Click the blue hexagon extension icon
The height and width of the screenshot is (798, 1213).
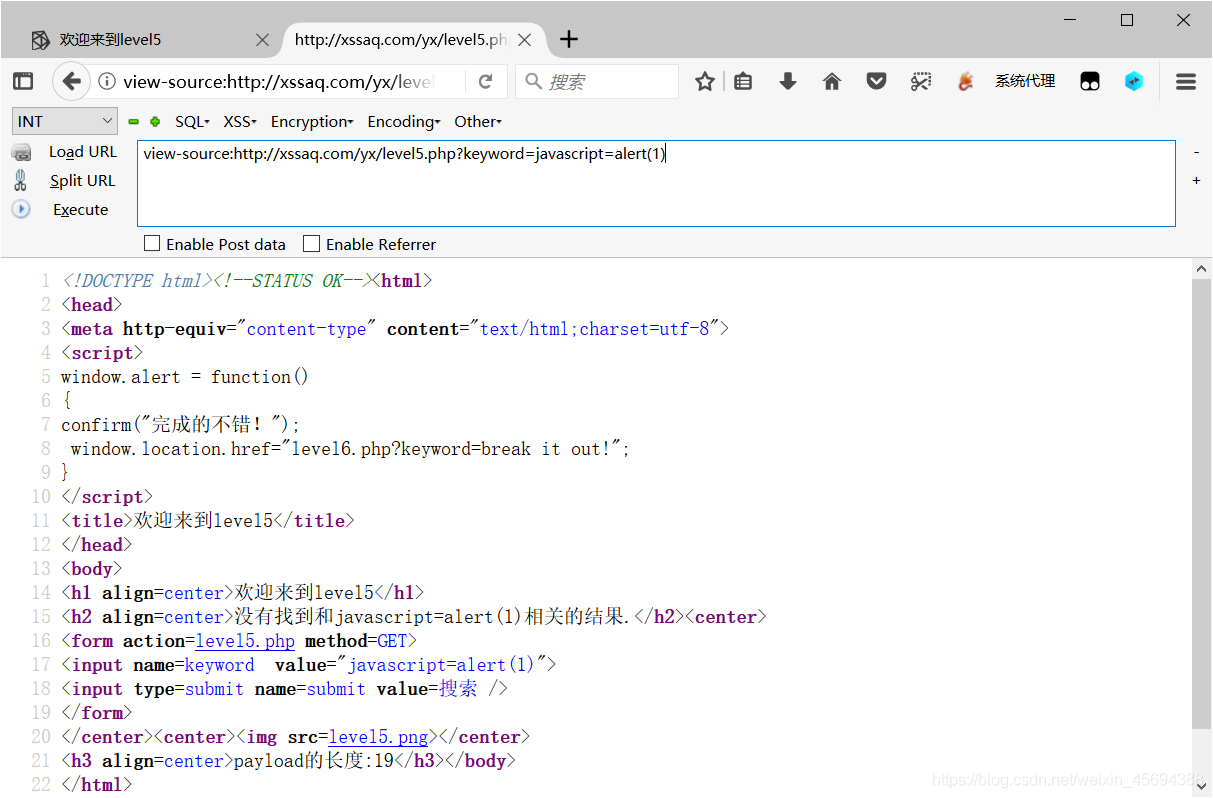click(1134, 82)
